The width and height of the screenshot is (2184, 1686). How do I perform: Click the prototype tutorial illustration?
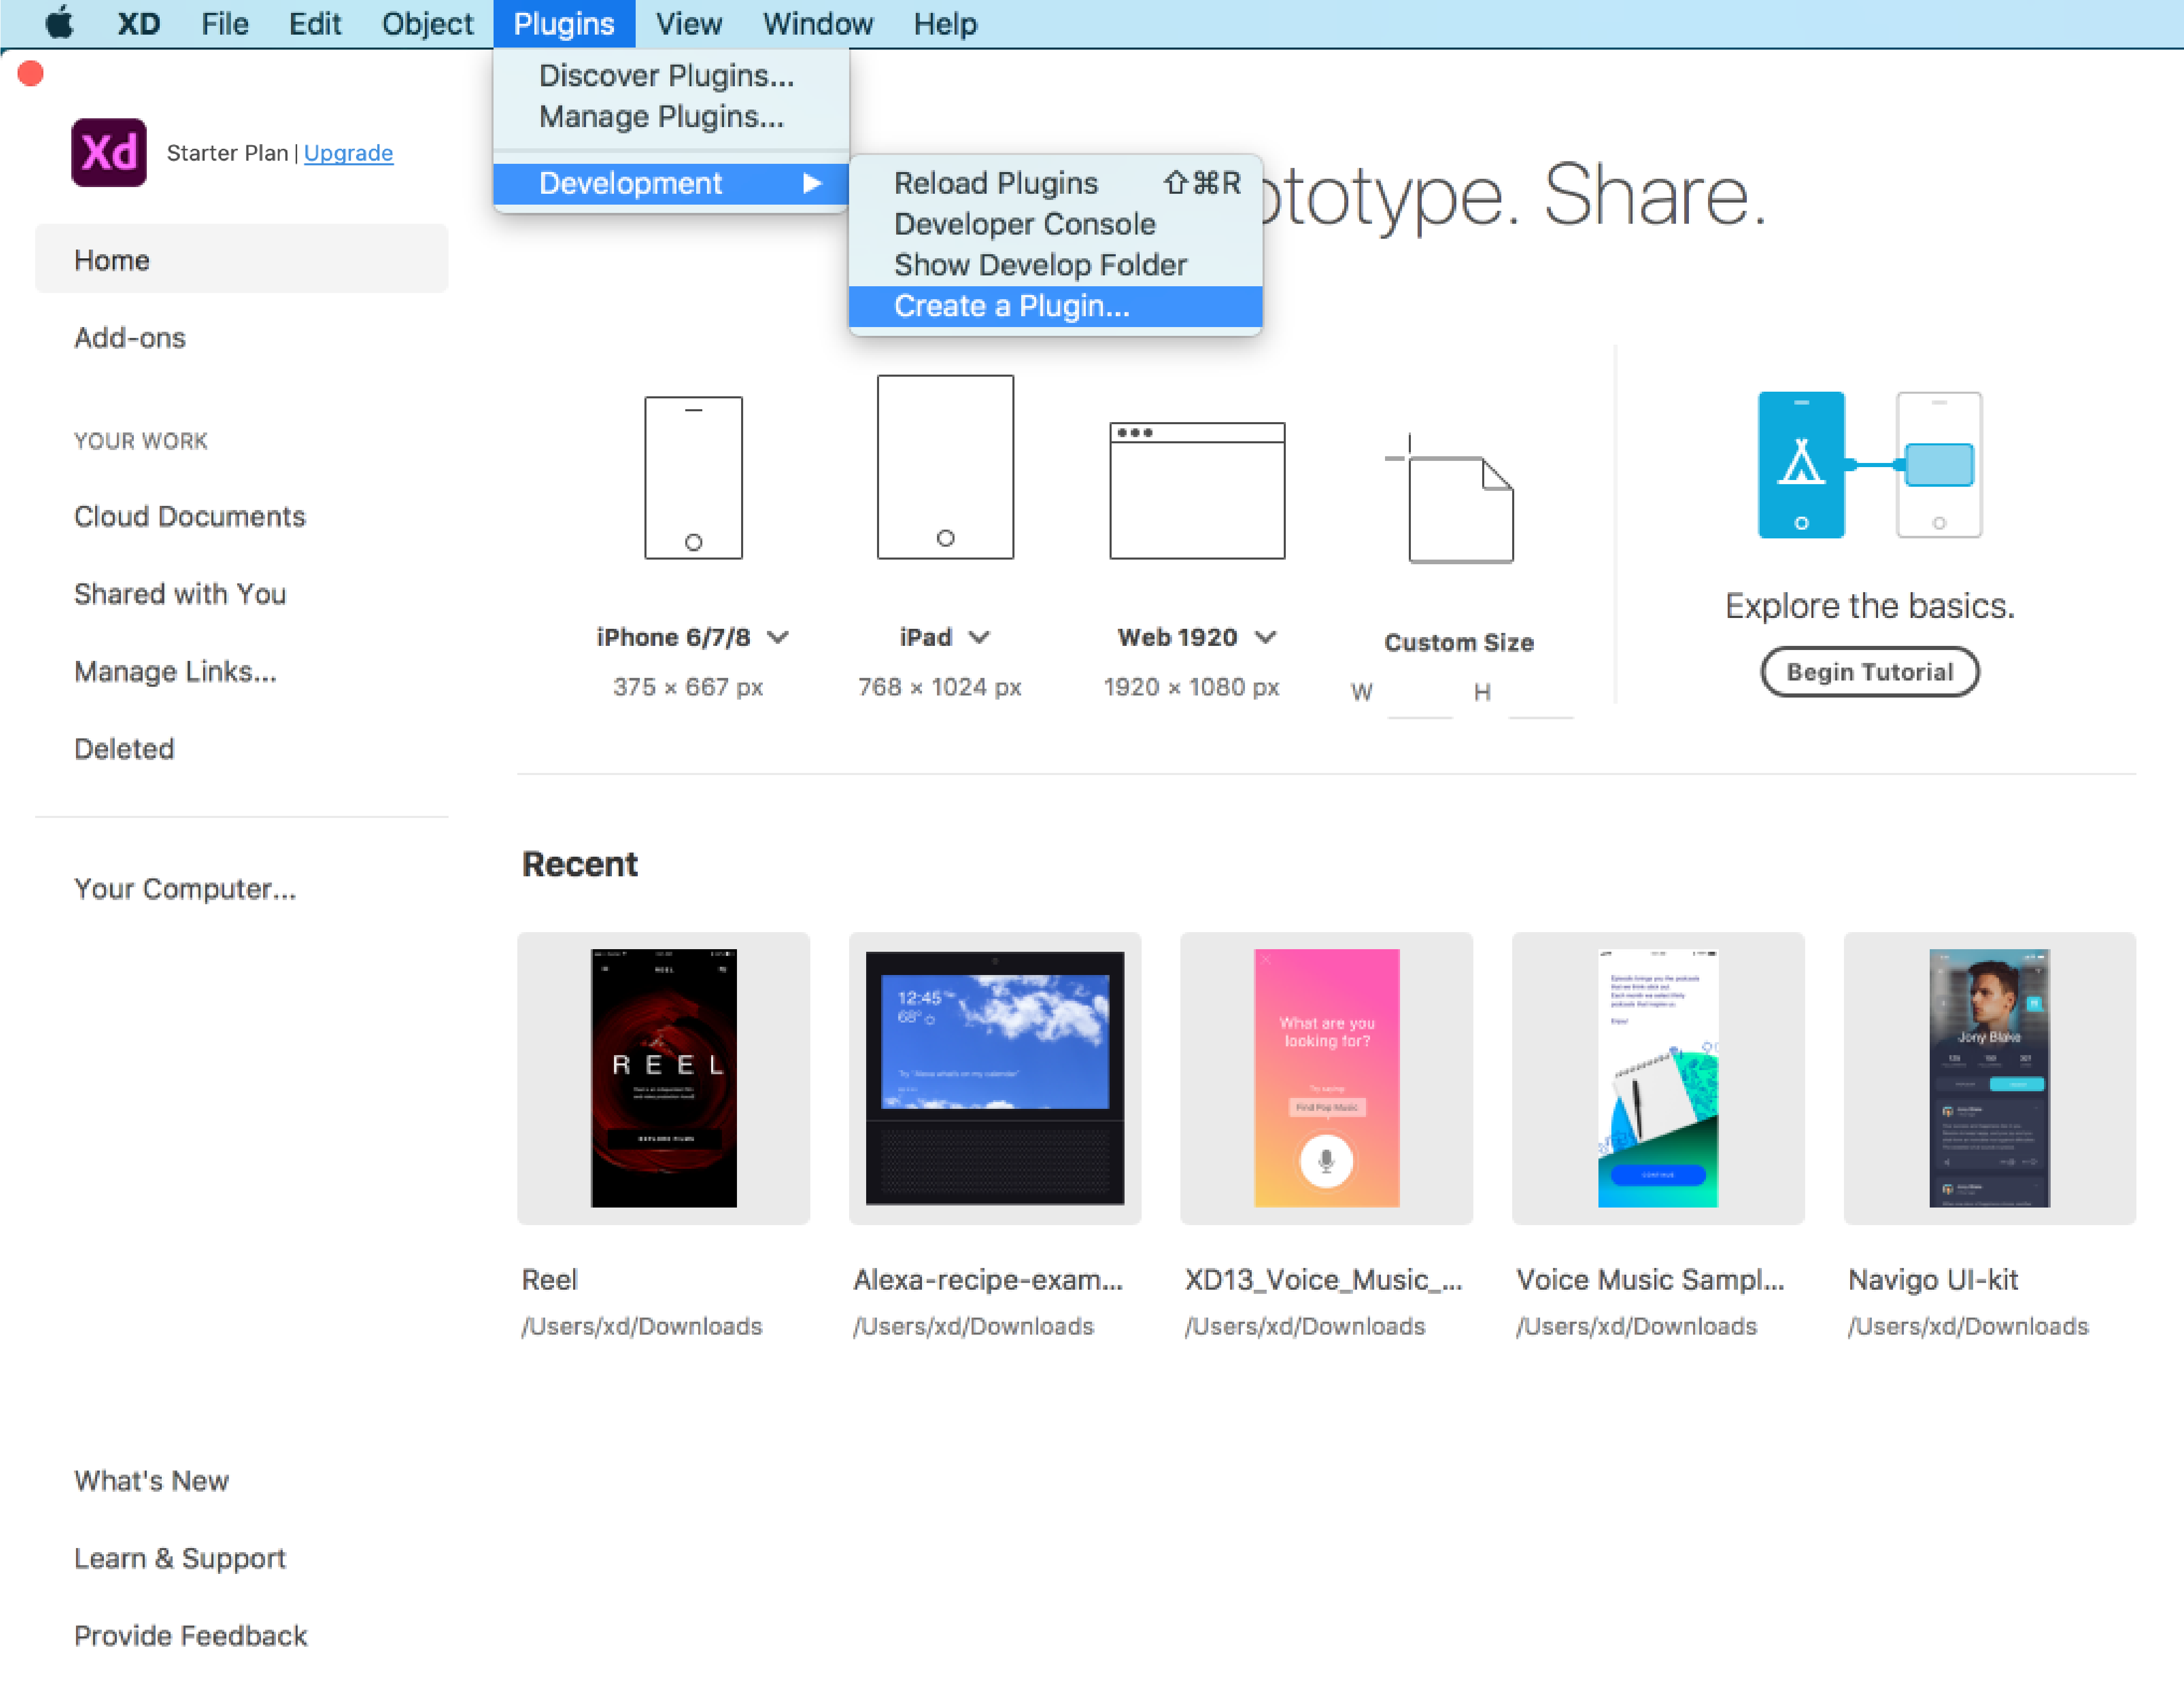click(1869, 464)
